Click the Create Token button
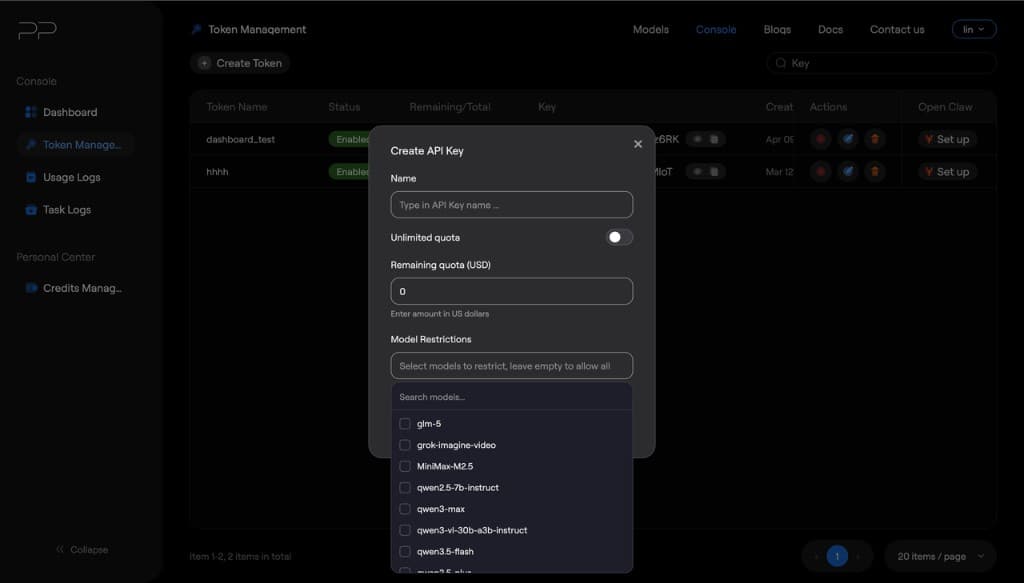The image size is (1024, 583). pyautogui.click(x=240, y=63)
